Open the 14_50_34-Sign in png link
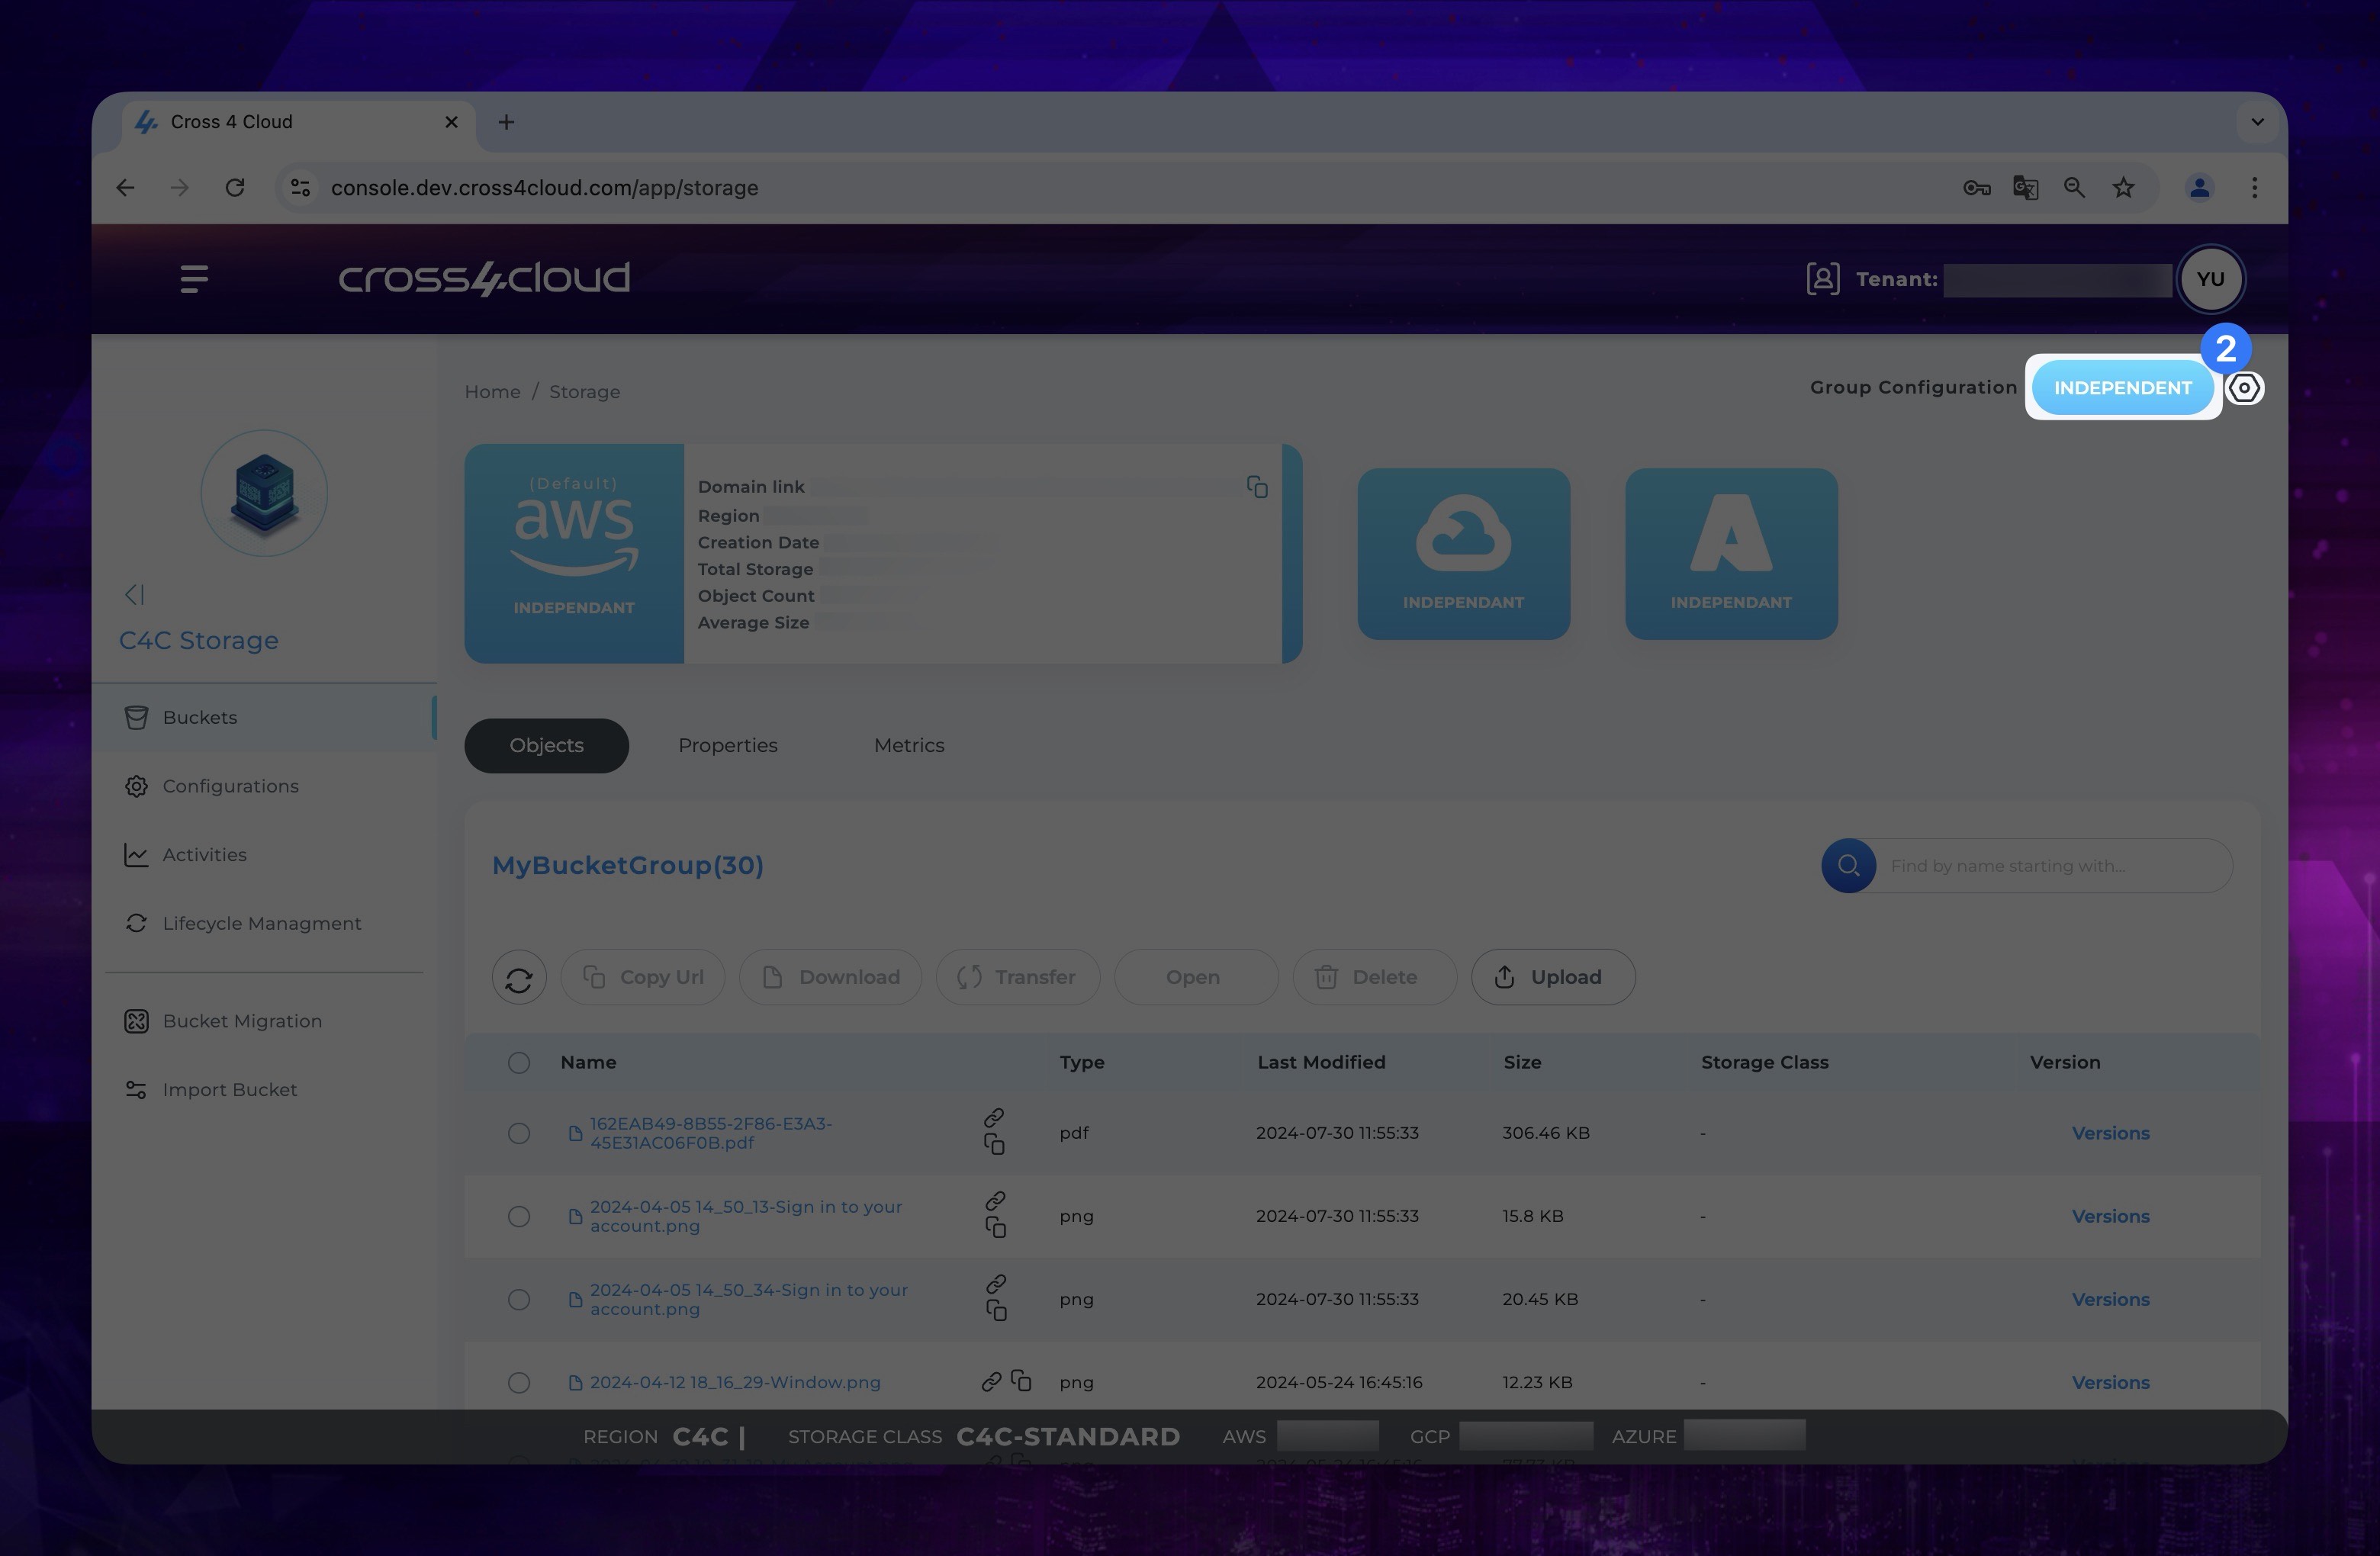 (749, 1300)
